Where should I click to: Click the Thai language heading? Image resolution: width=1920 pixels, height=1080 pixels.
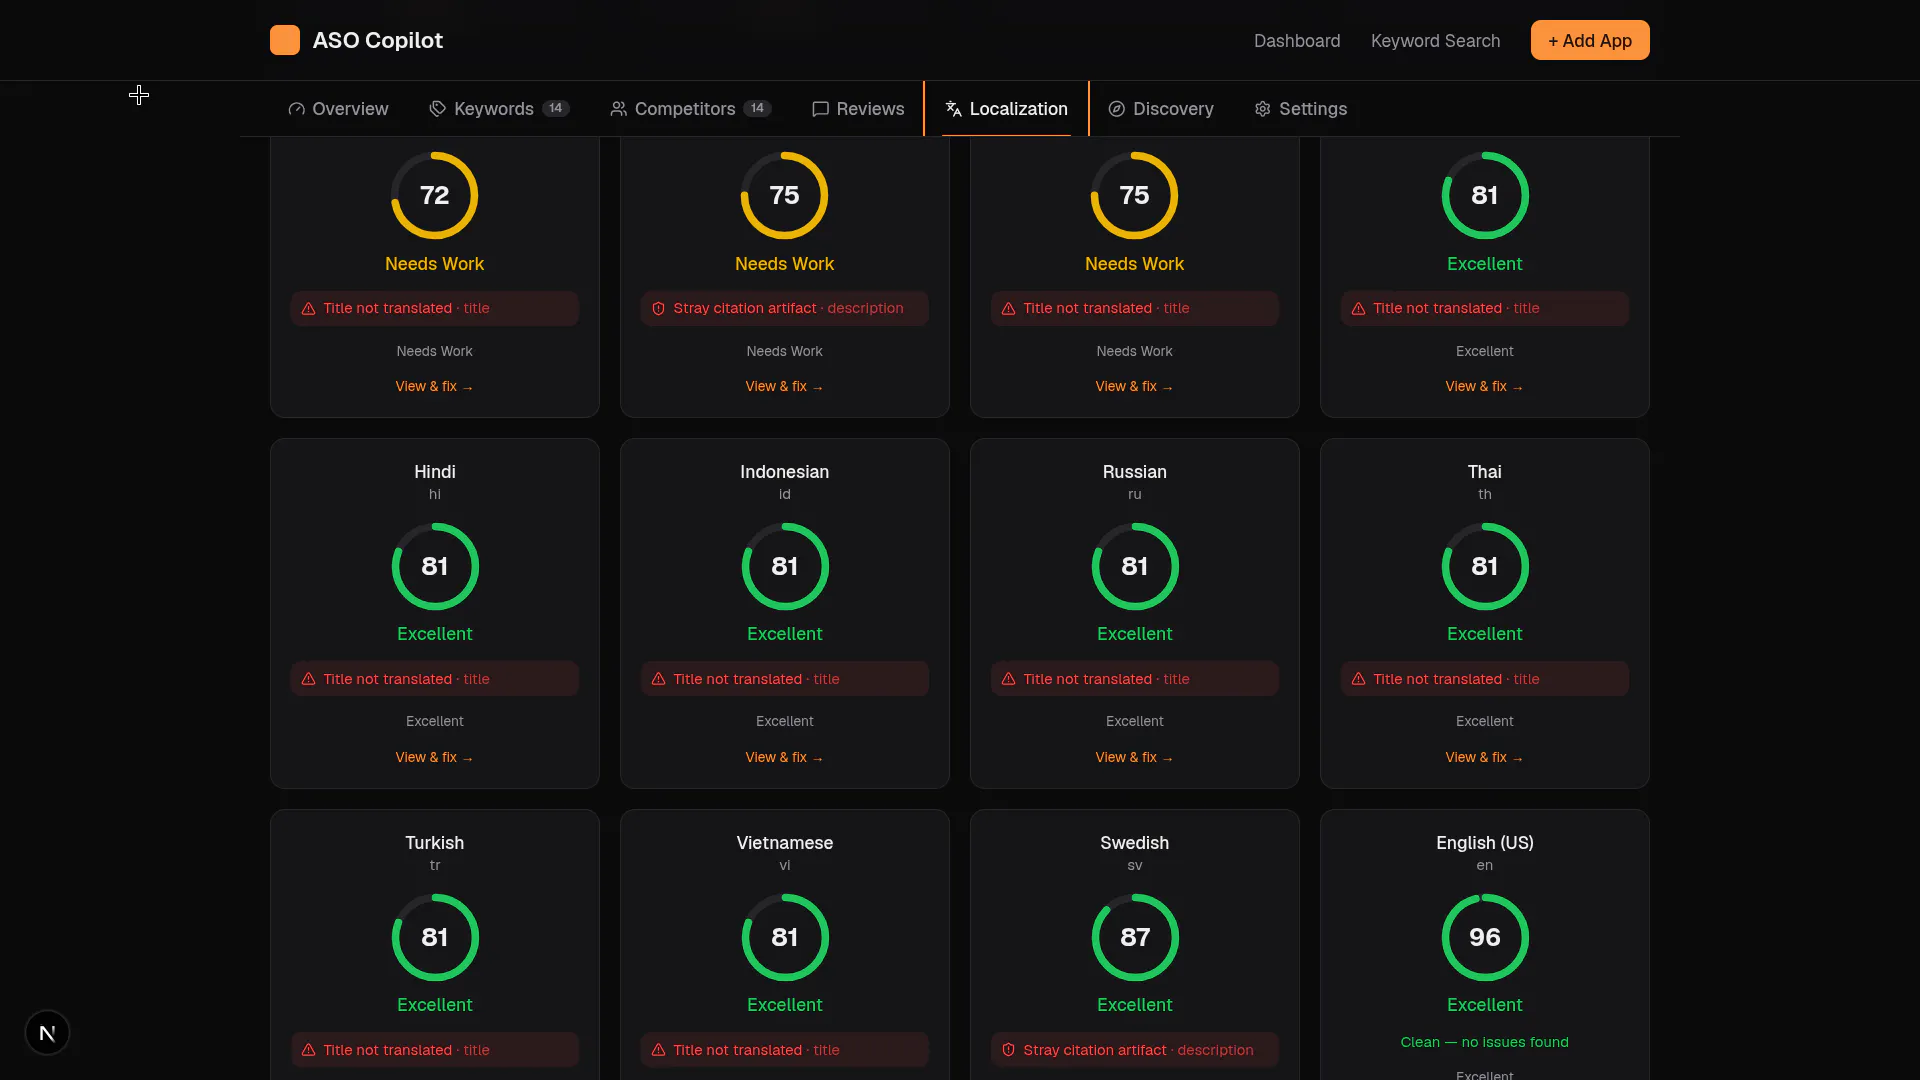(1485, 472)
